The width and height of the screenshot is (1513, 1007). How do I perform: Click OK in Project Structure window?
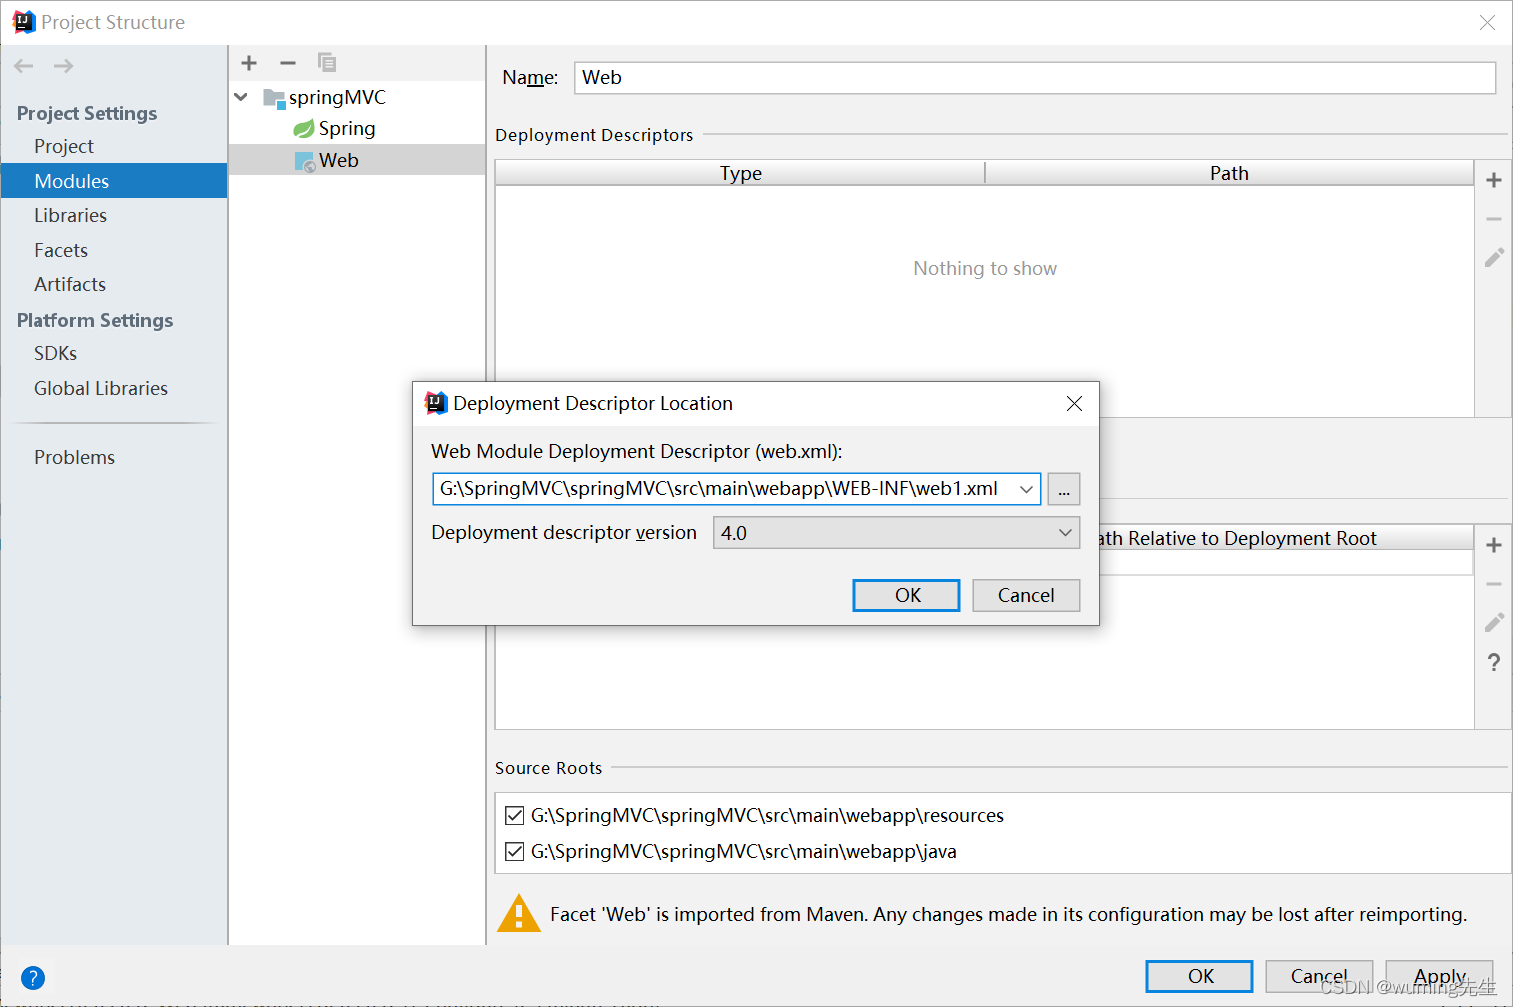click(1199, 976)
